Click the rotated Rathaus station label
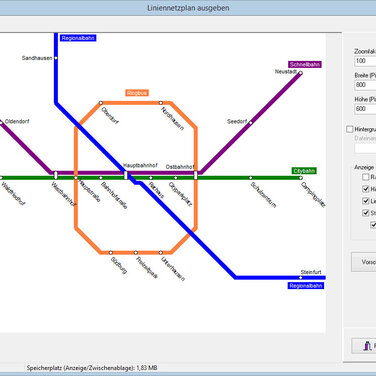 pos(156,190)
